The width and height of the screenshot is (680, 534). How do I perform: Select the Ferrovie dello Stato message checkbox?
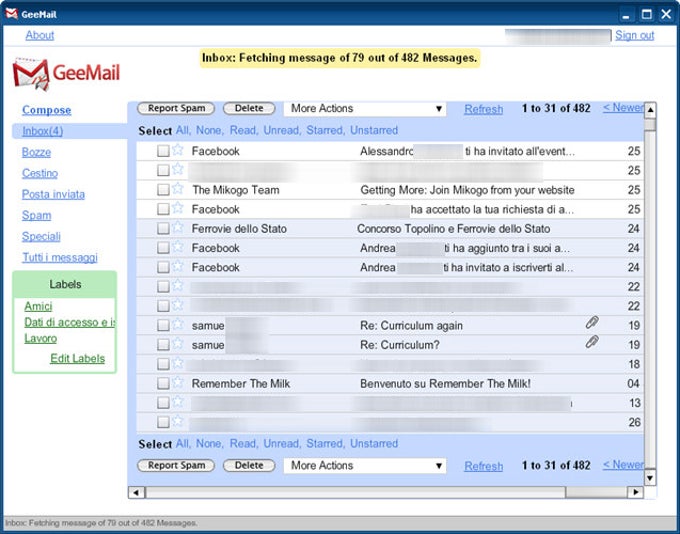click(163, 228)
